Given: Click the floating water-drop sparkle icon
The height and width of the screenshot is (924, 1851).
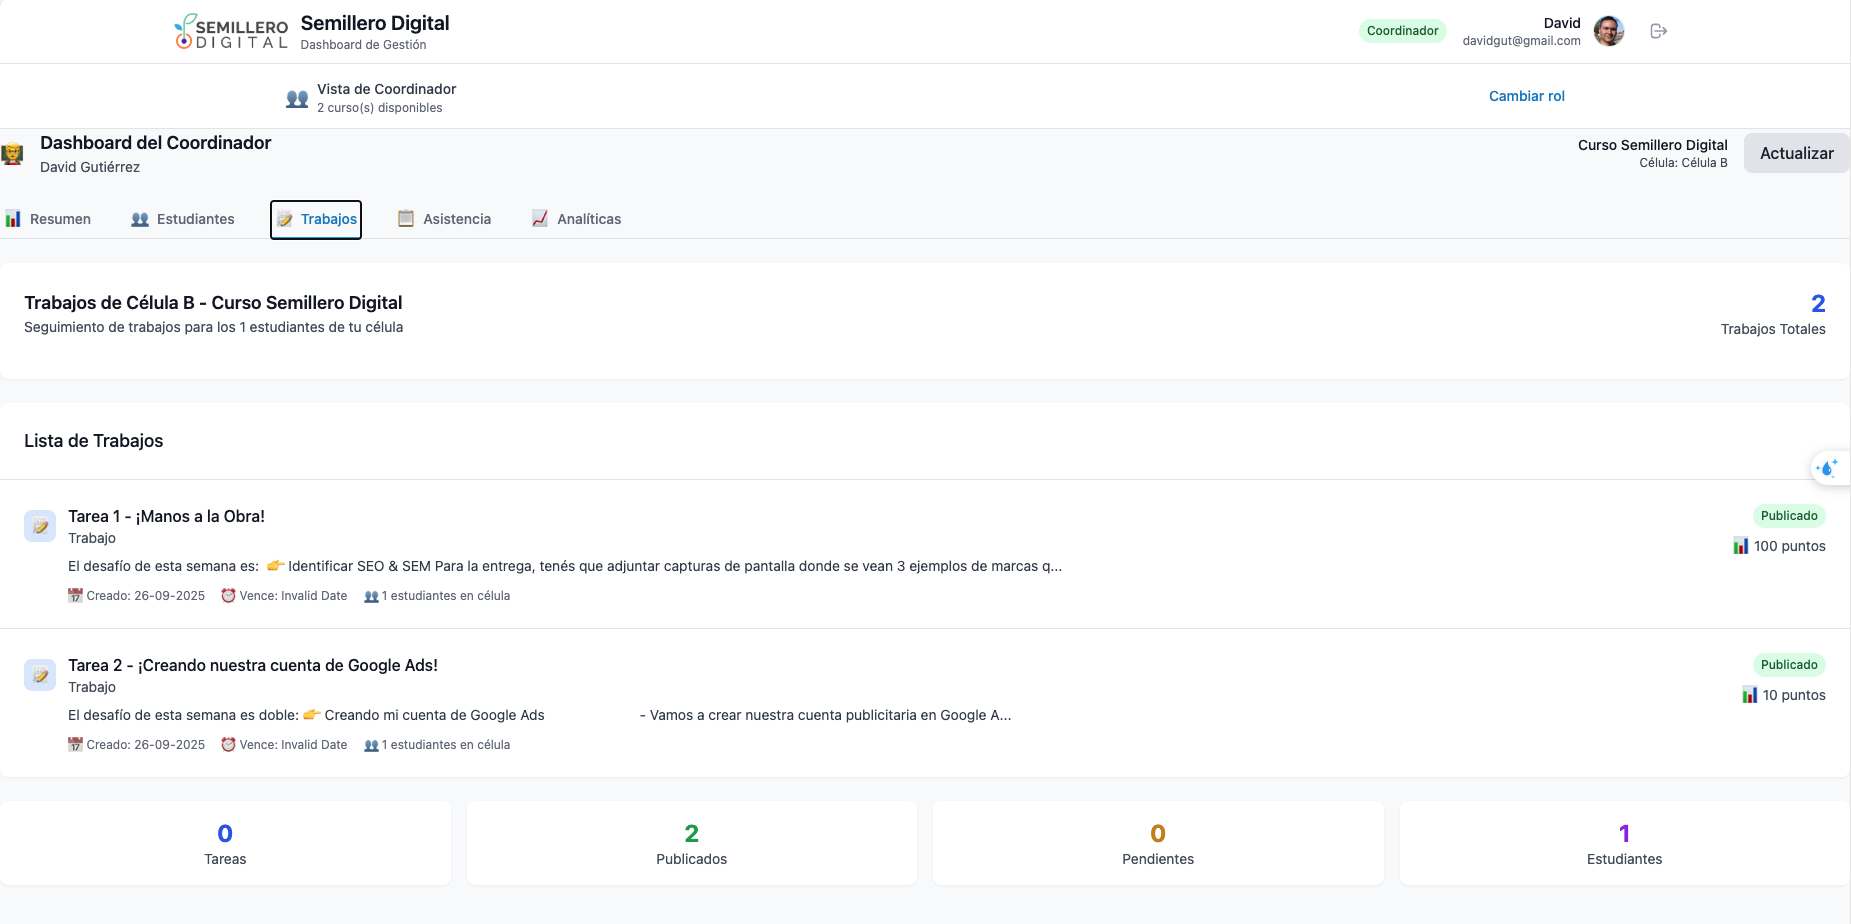Looking at the screenshot, I should (x=1828, y=467).
